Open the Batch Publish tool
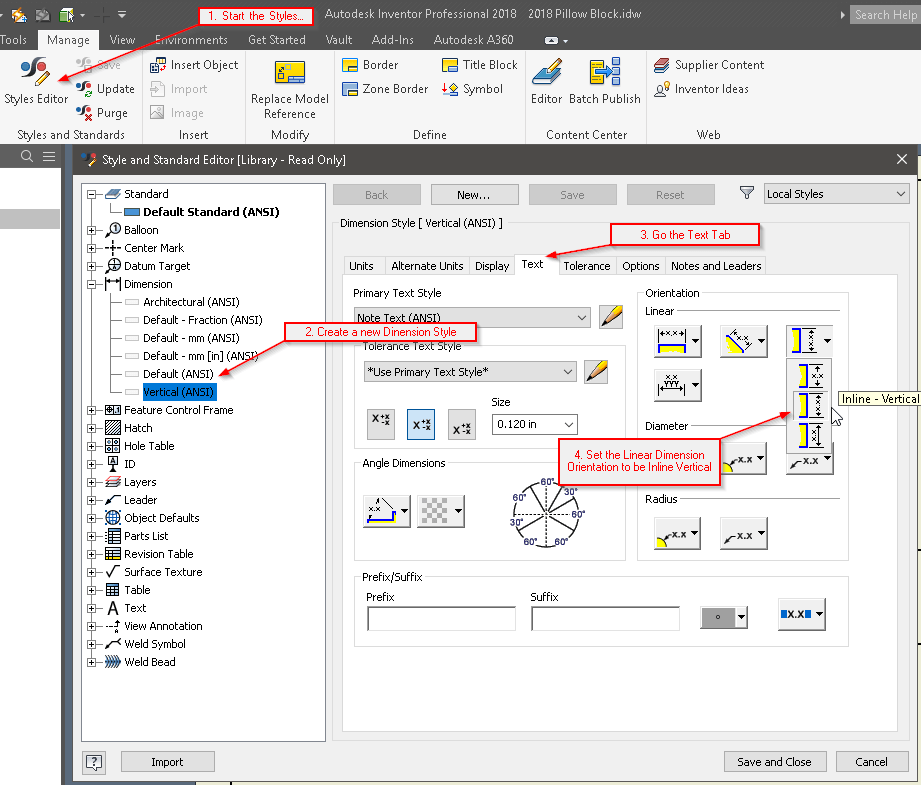 (604, 82)
